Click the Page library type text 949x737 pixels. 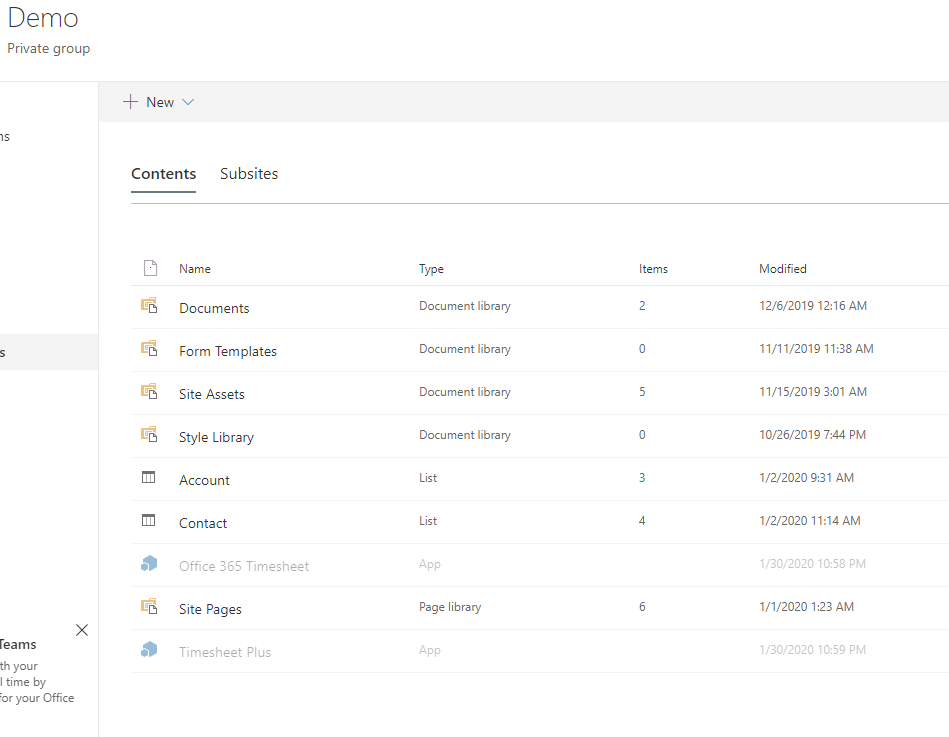pos(450,607)
